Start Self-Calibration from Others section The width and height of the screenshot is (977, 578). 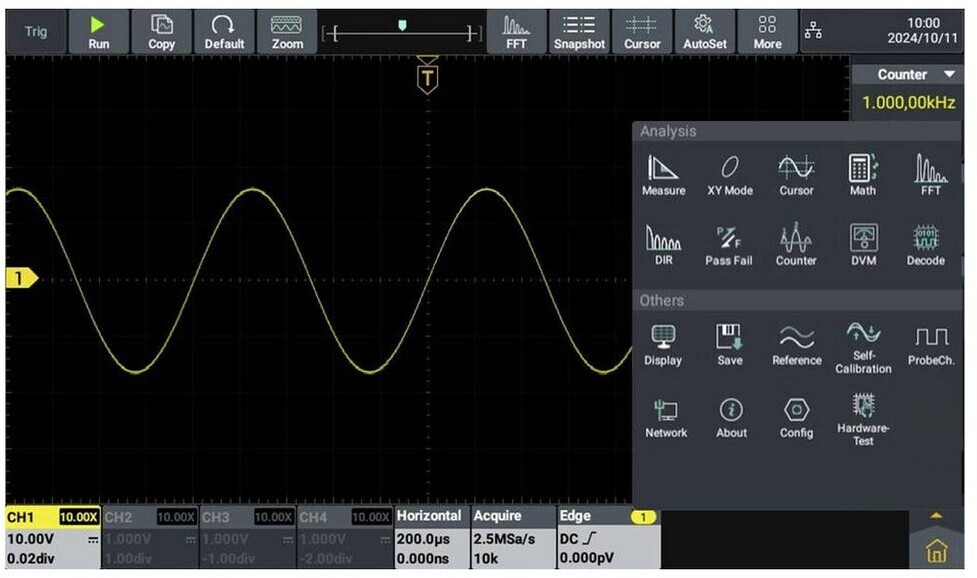862,347
